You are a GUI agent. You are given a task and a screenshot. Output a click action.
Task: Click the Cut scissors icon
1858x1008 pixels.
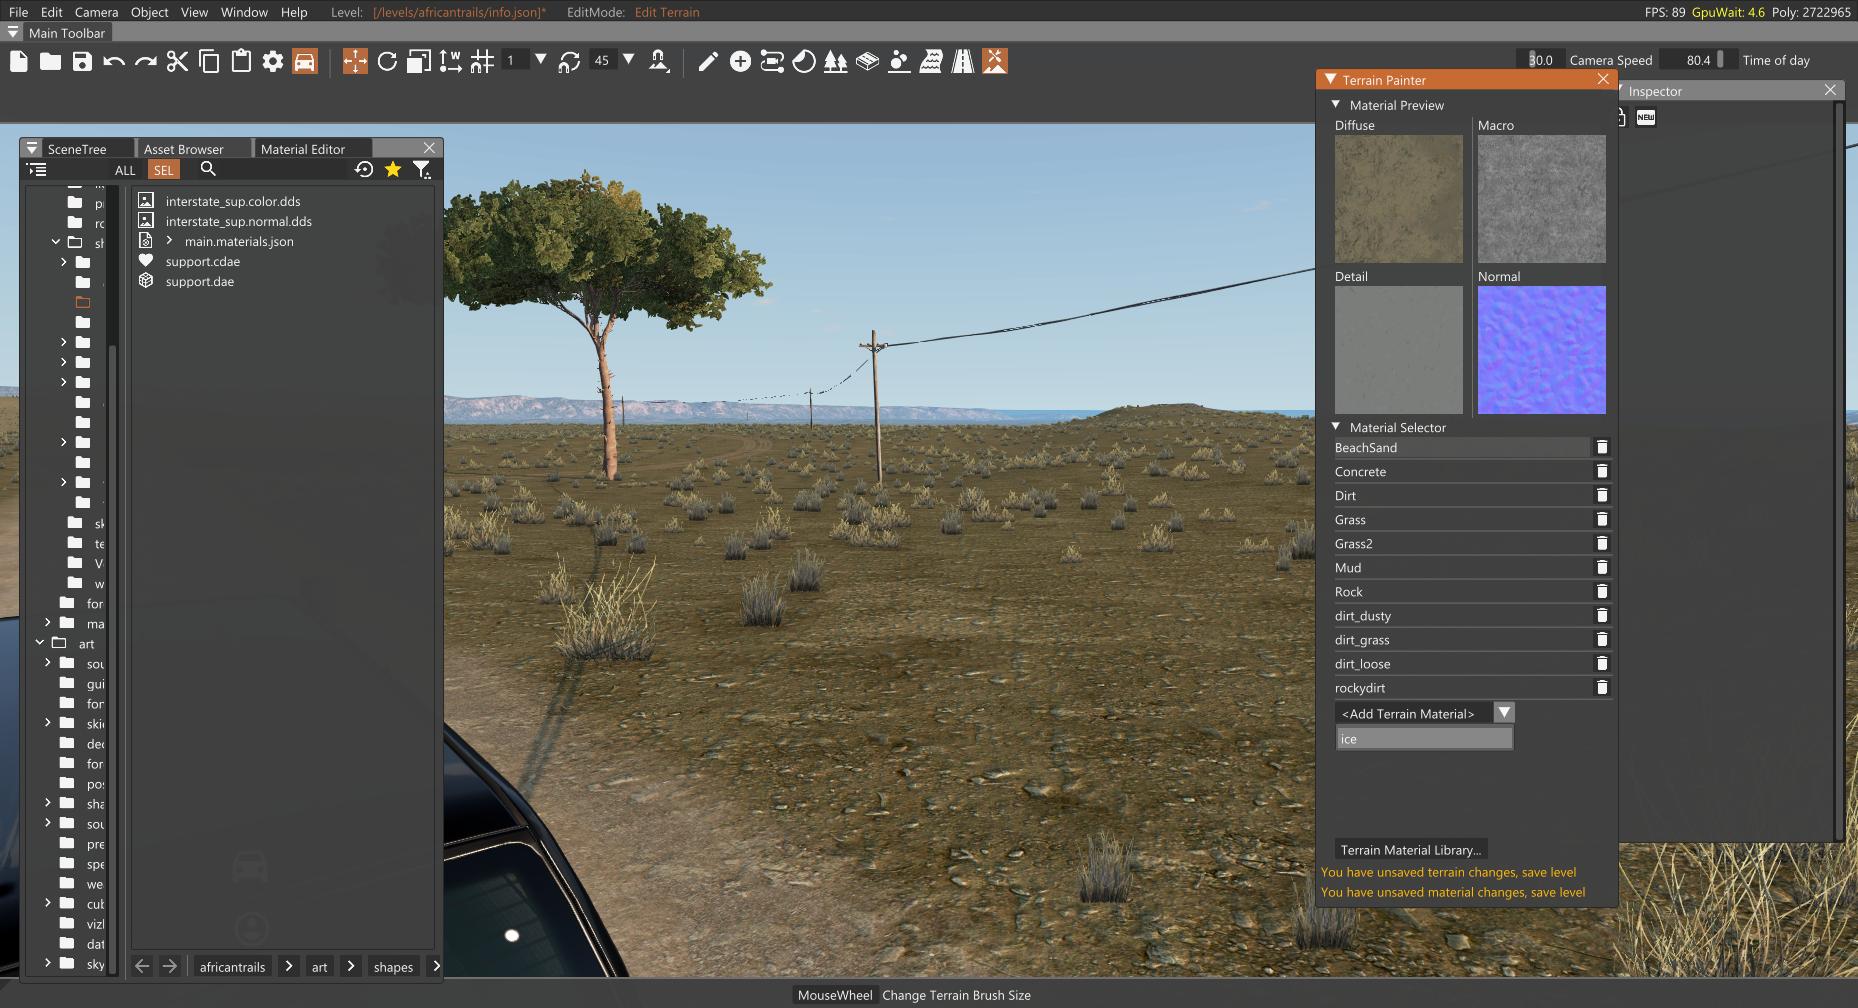178,61
